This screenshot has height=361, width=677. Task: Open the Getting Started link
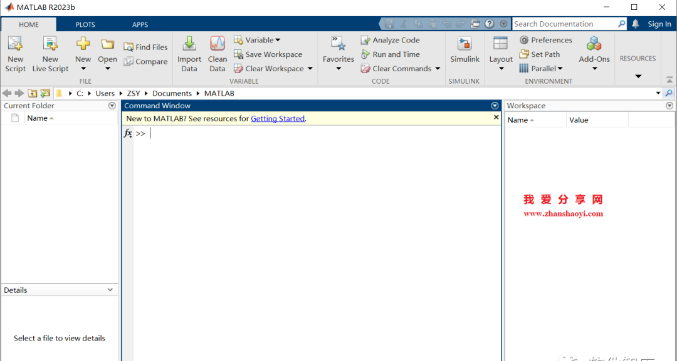tap(278, 118)
